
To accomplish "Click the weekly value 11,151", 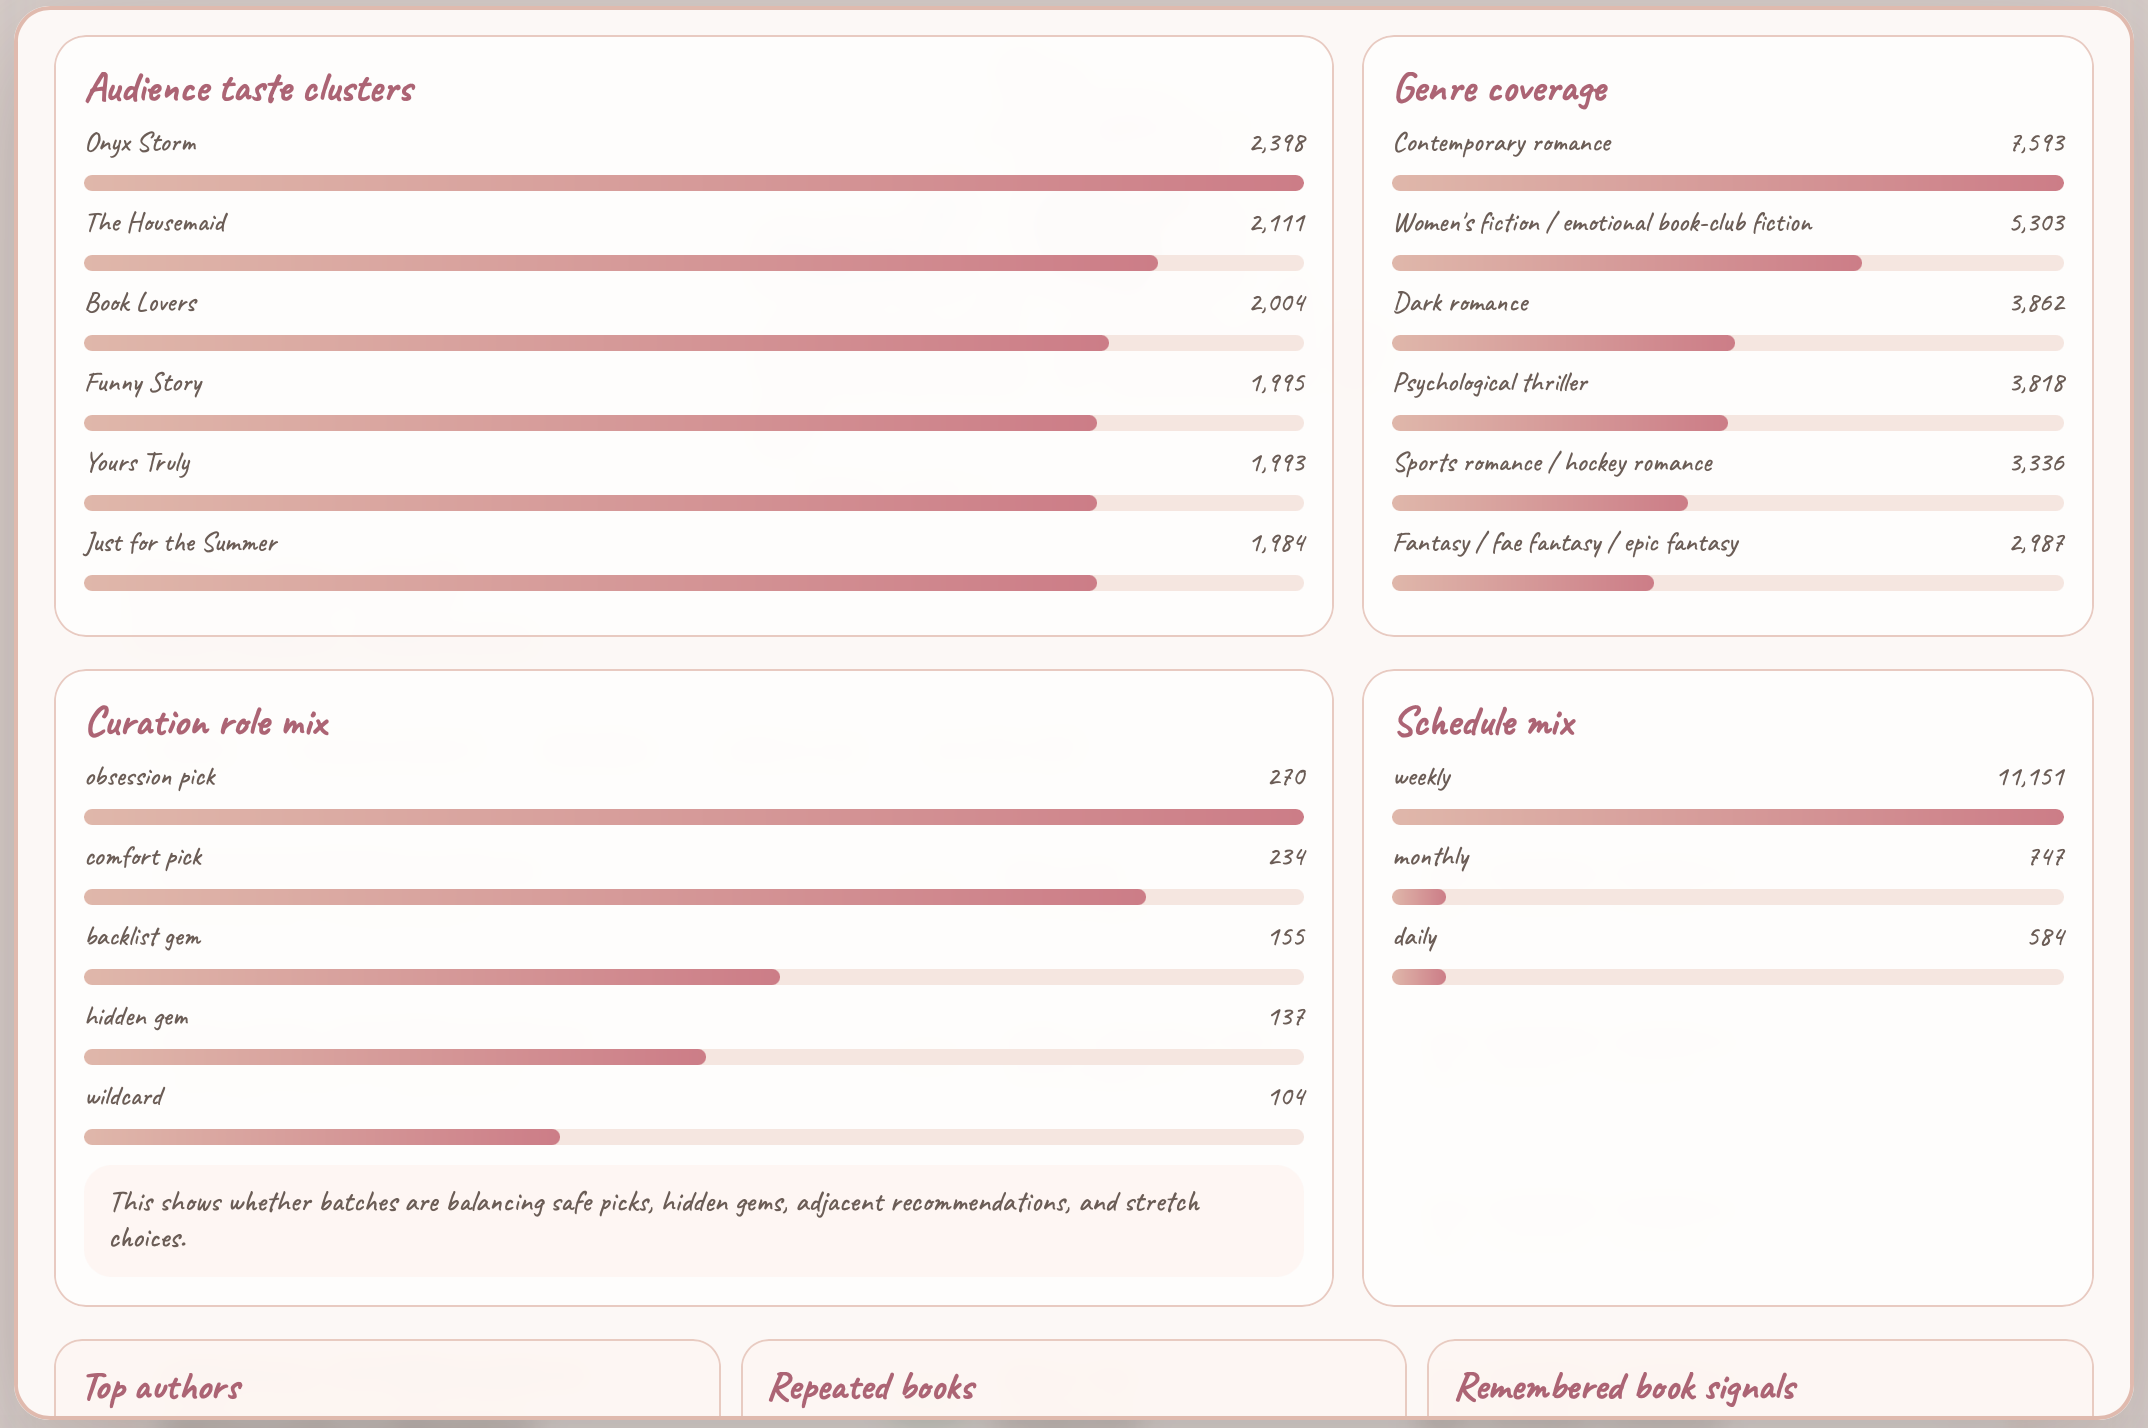I will pos(2032,777).
